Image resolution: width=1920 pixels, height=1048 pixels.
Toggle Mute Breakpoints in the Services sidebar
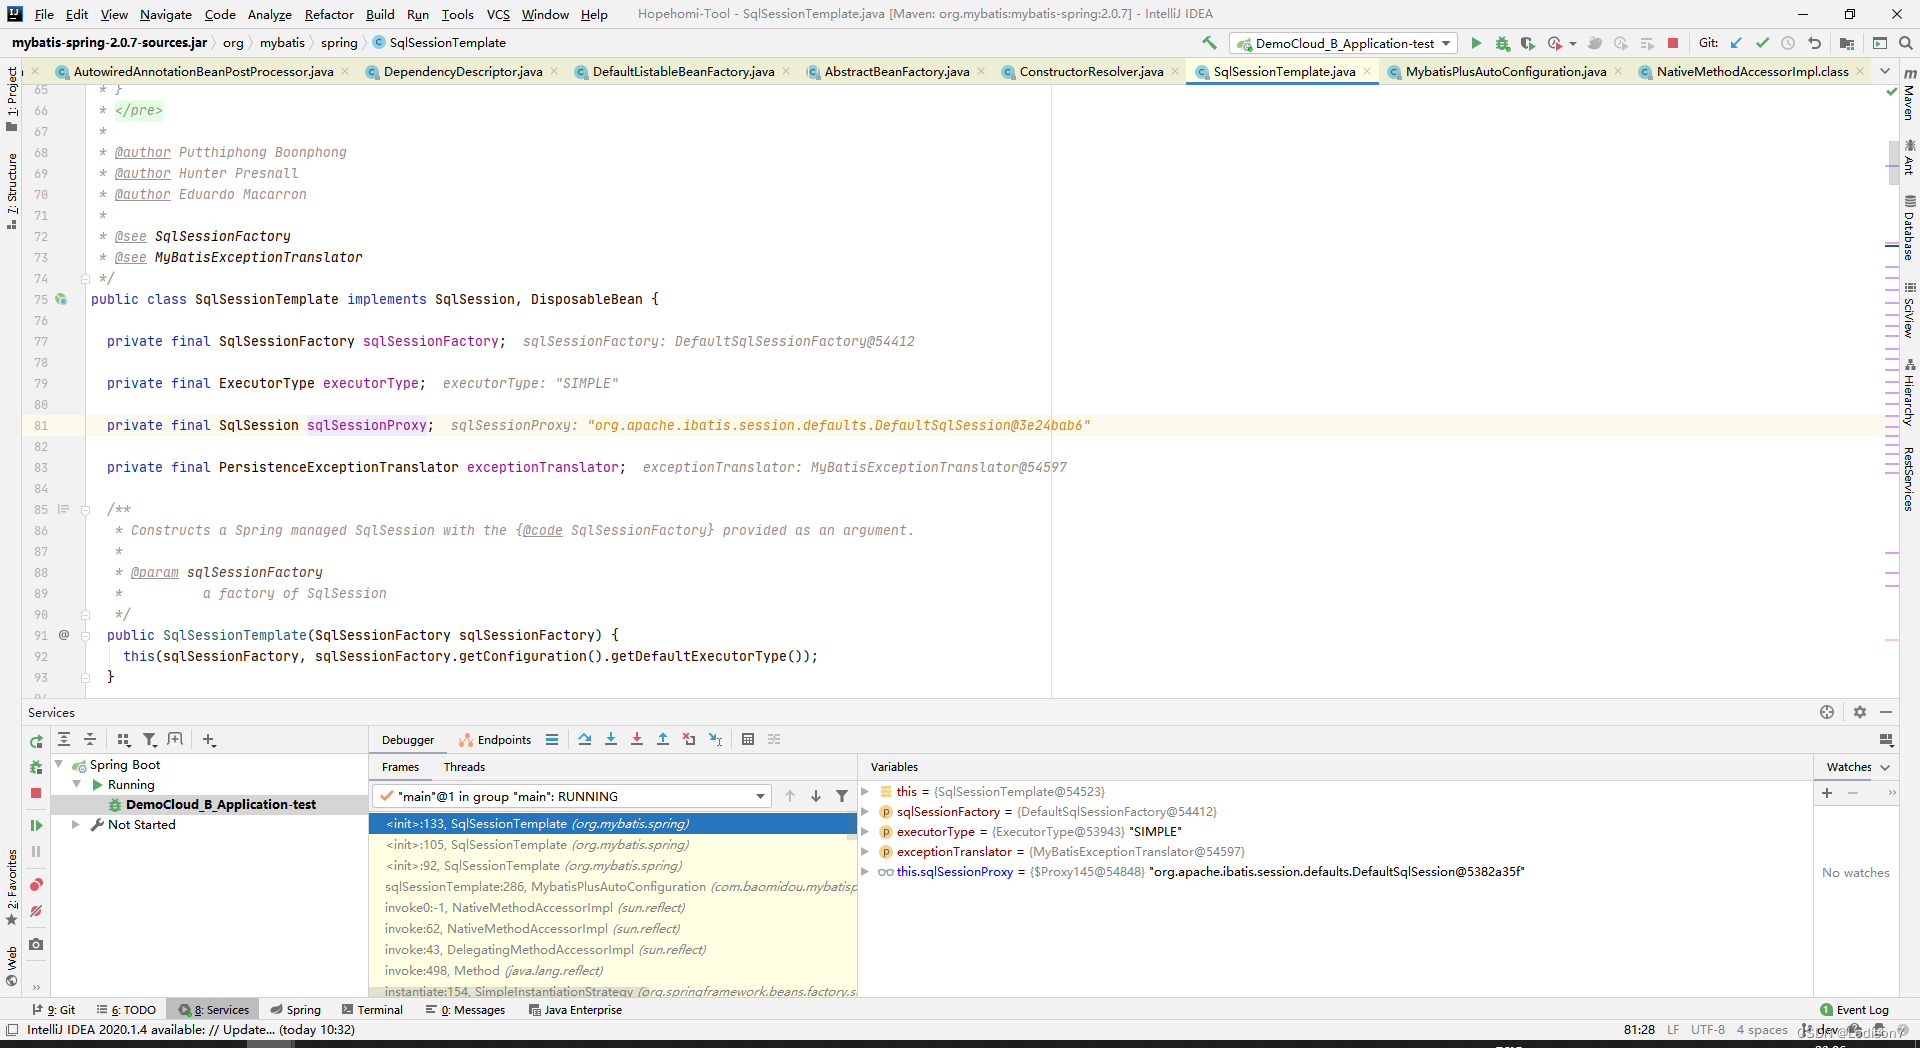[x=36, y=911]
